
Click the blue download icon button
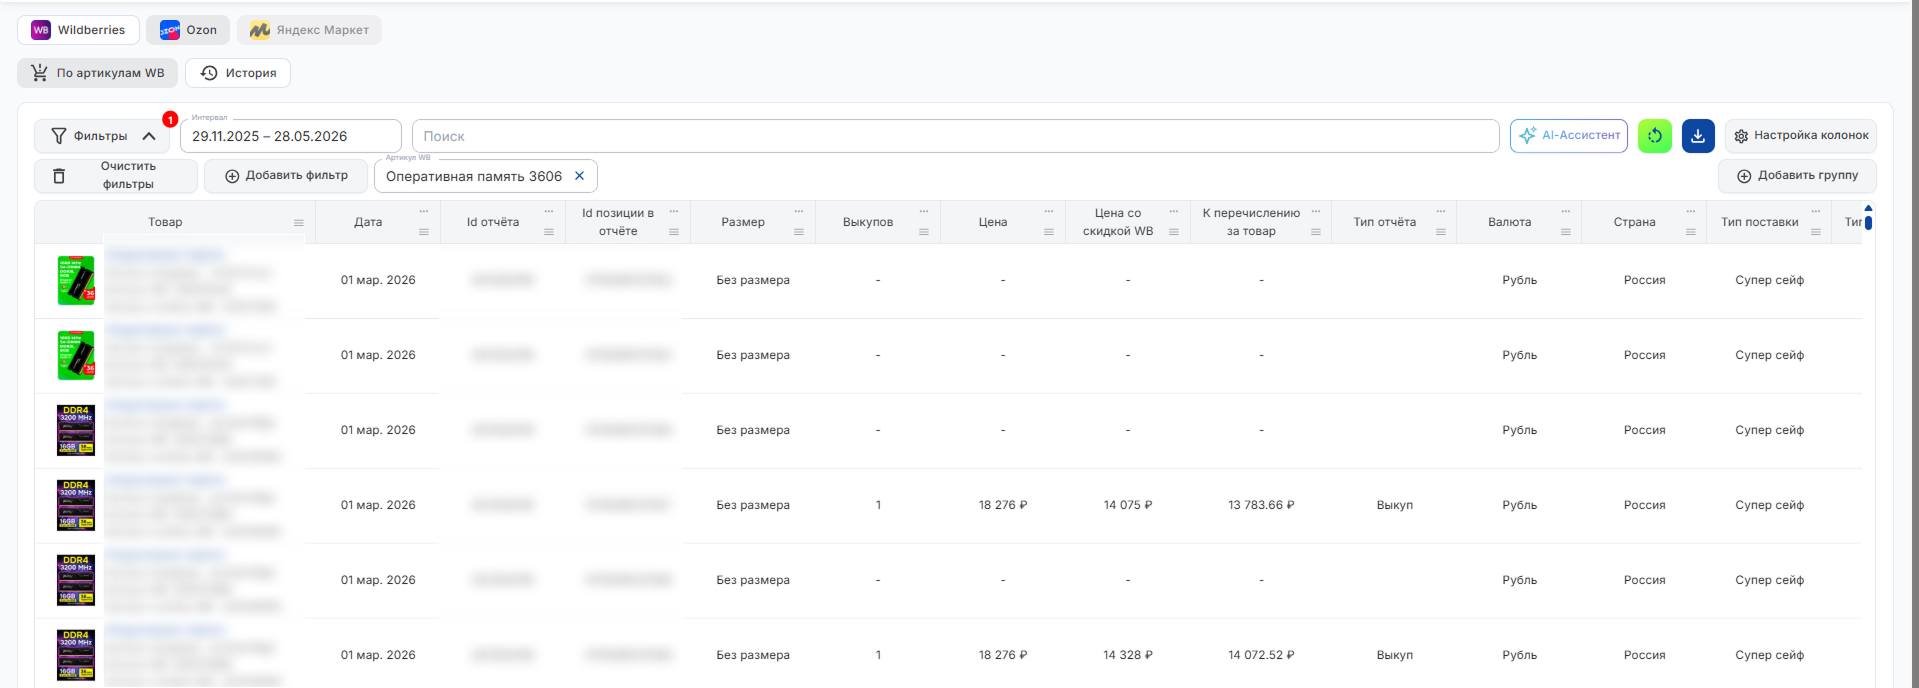[x=1698, y=136]
